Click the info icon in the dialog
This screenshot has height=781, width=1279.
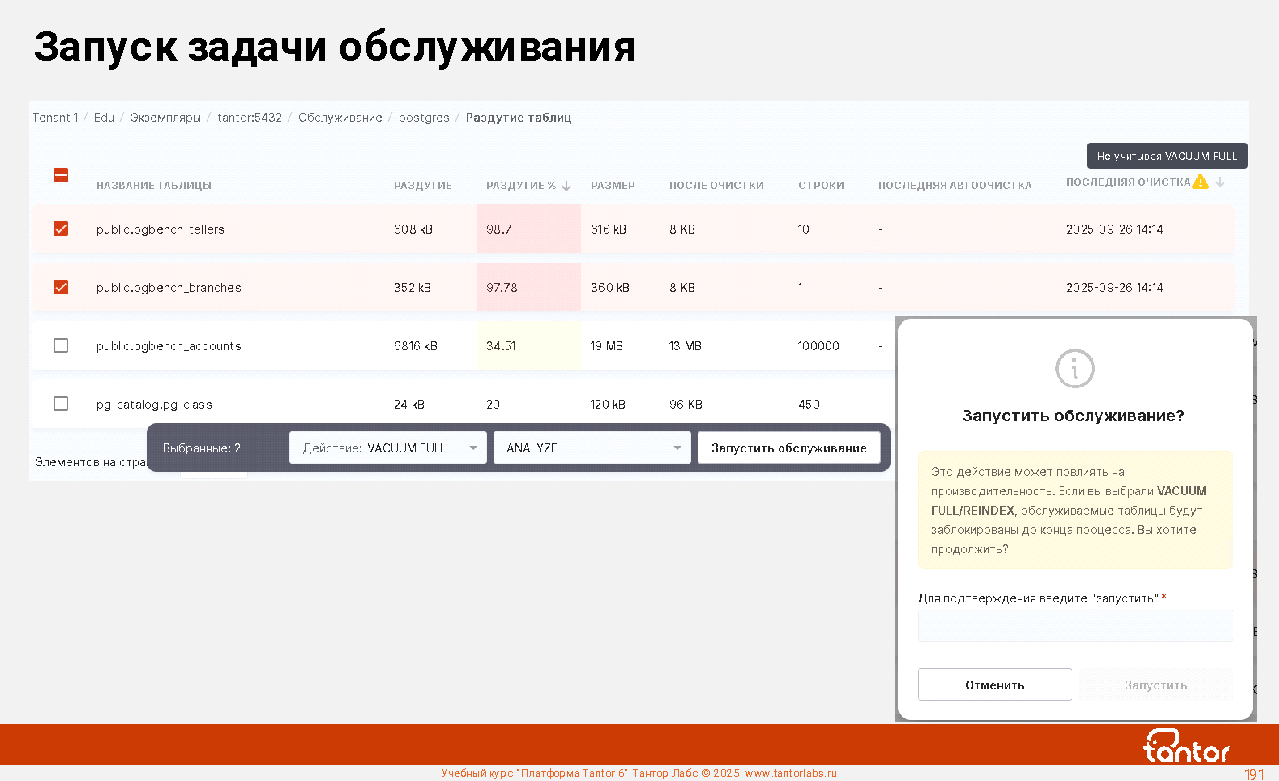tap(1075, 368)
